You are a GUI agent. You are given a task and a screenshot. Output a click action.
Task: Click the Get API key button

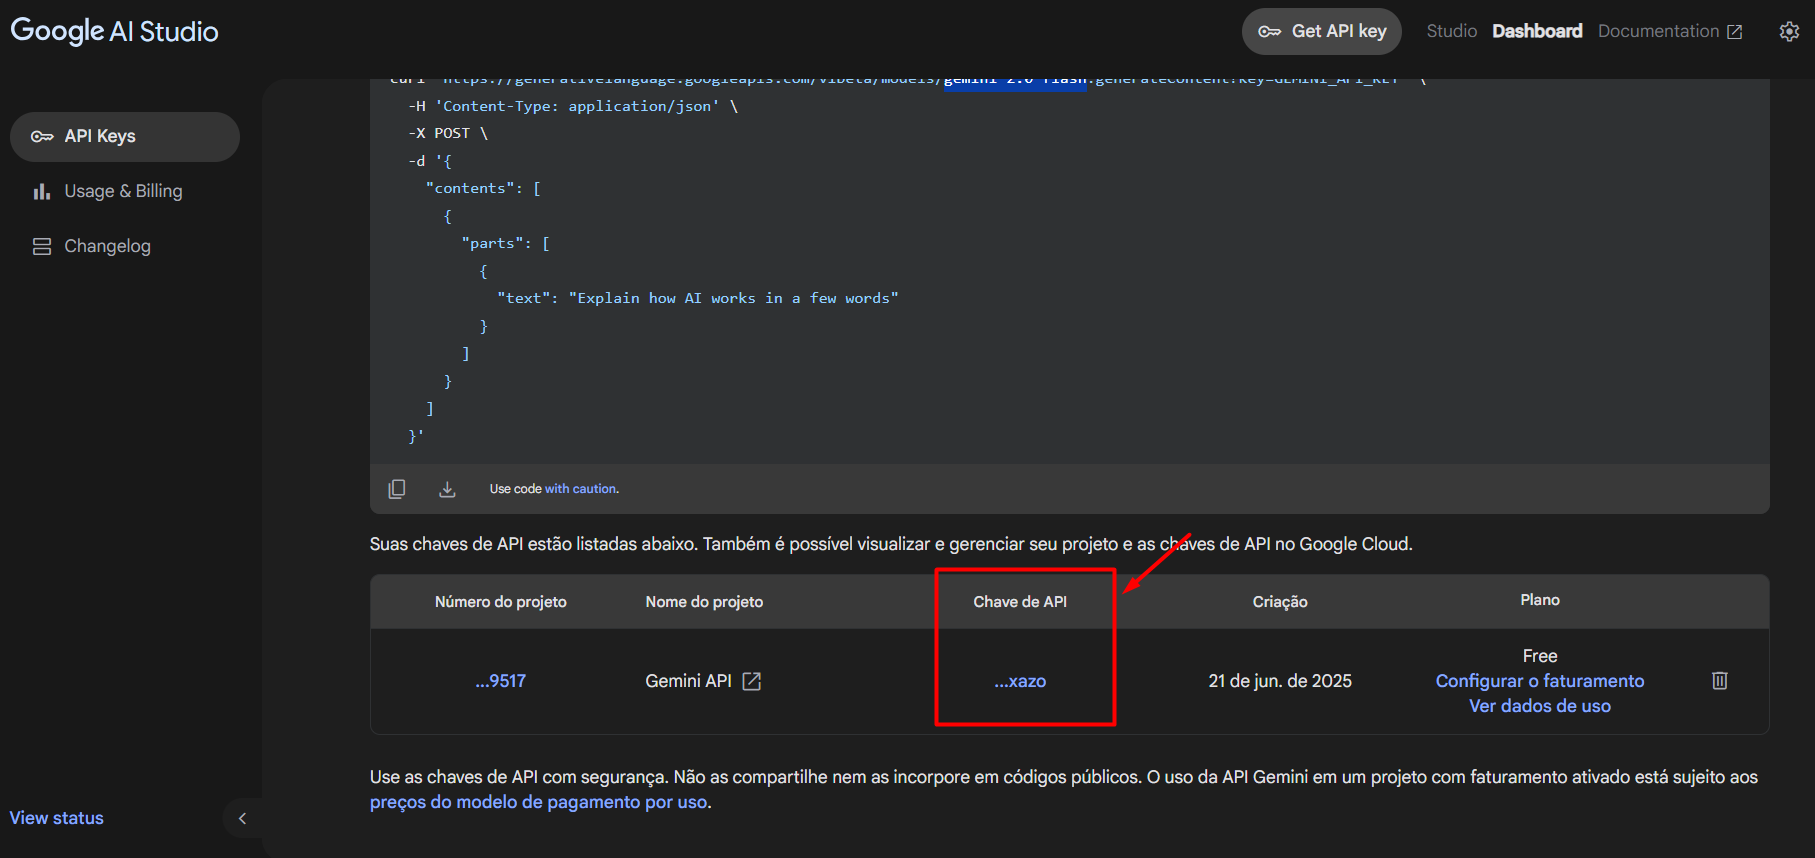tap(1321, 31)
